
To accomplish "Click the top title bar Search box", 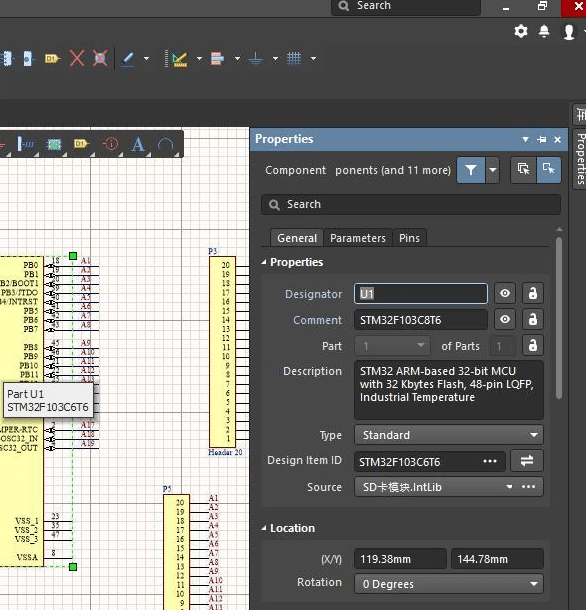I will [x=406, y=6].
